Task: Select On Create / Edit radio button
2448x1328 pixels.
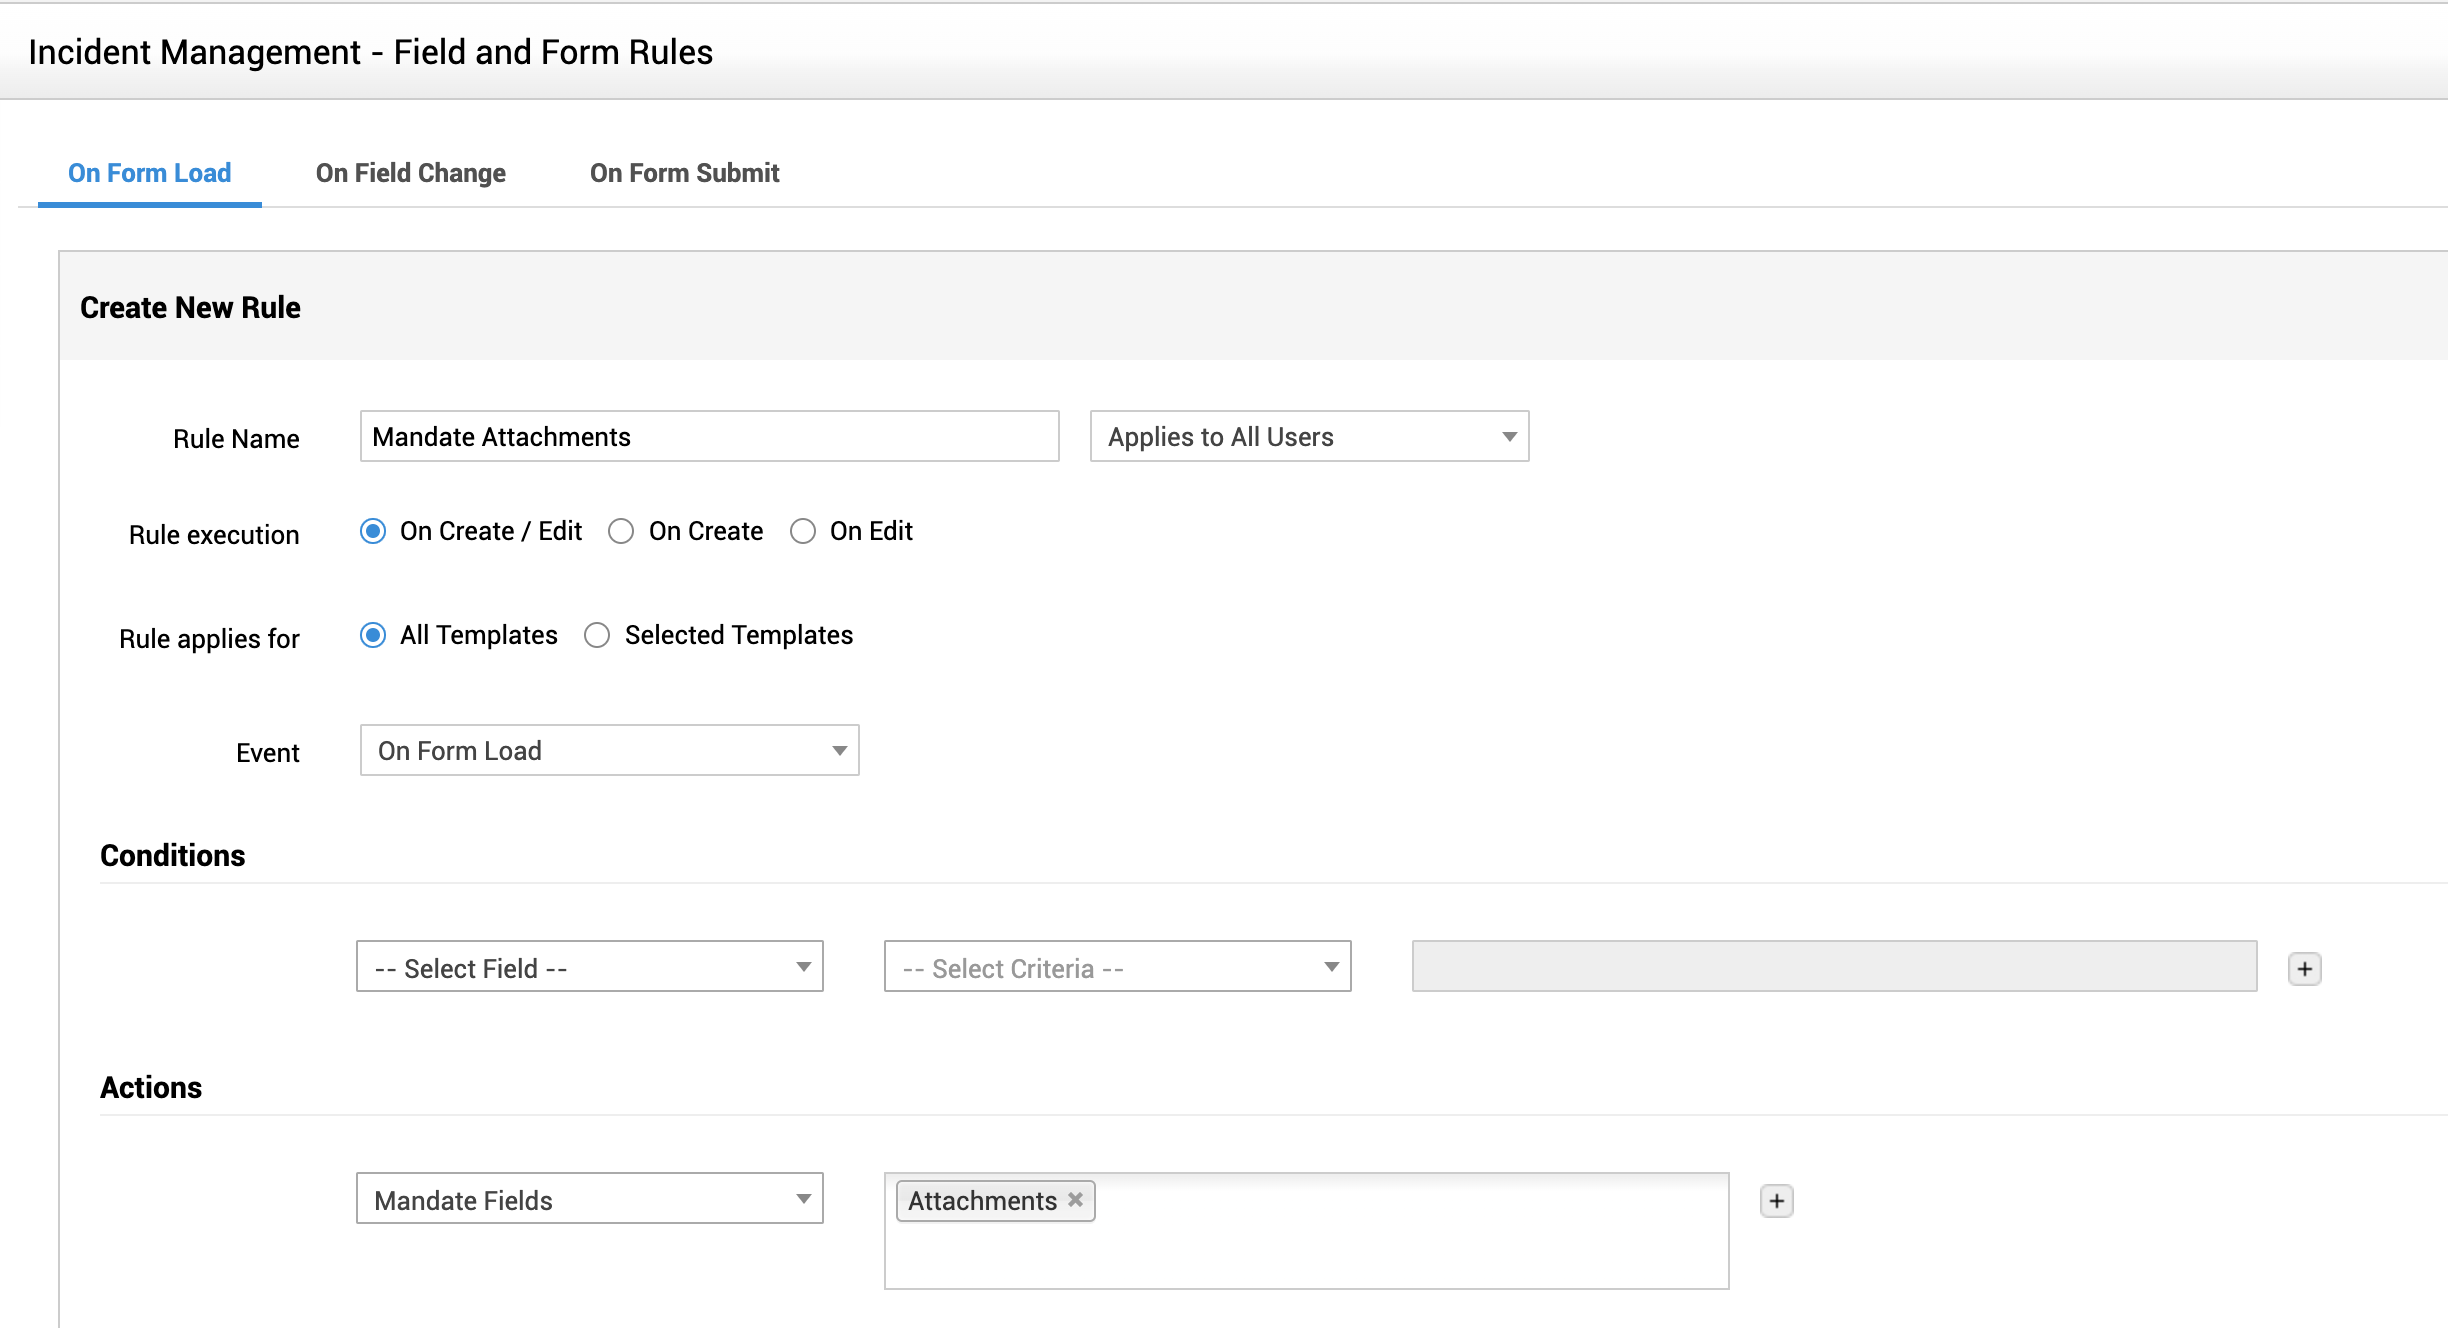Action: (373, 531)
